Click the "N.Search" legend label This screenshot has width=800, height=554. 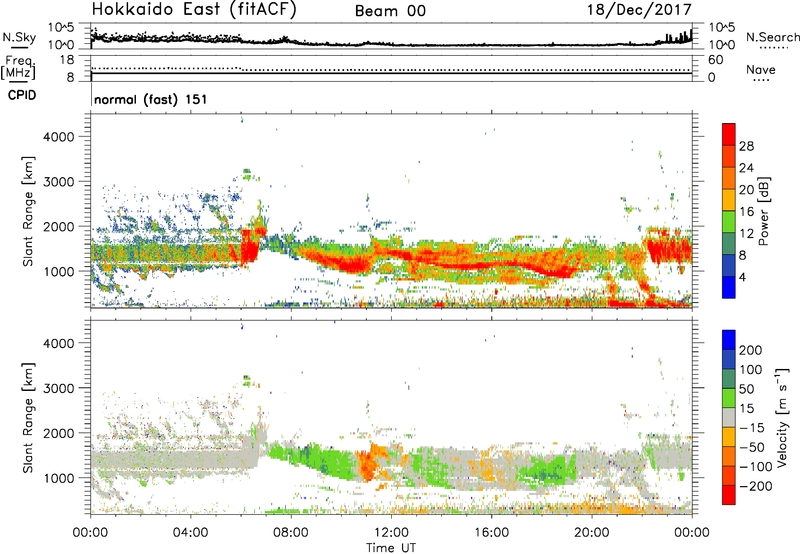coord(772,37)
